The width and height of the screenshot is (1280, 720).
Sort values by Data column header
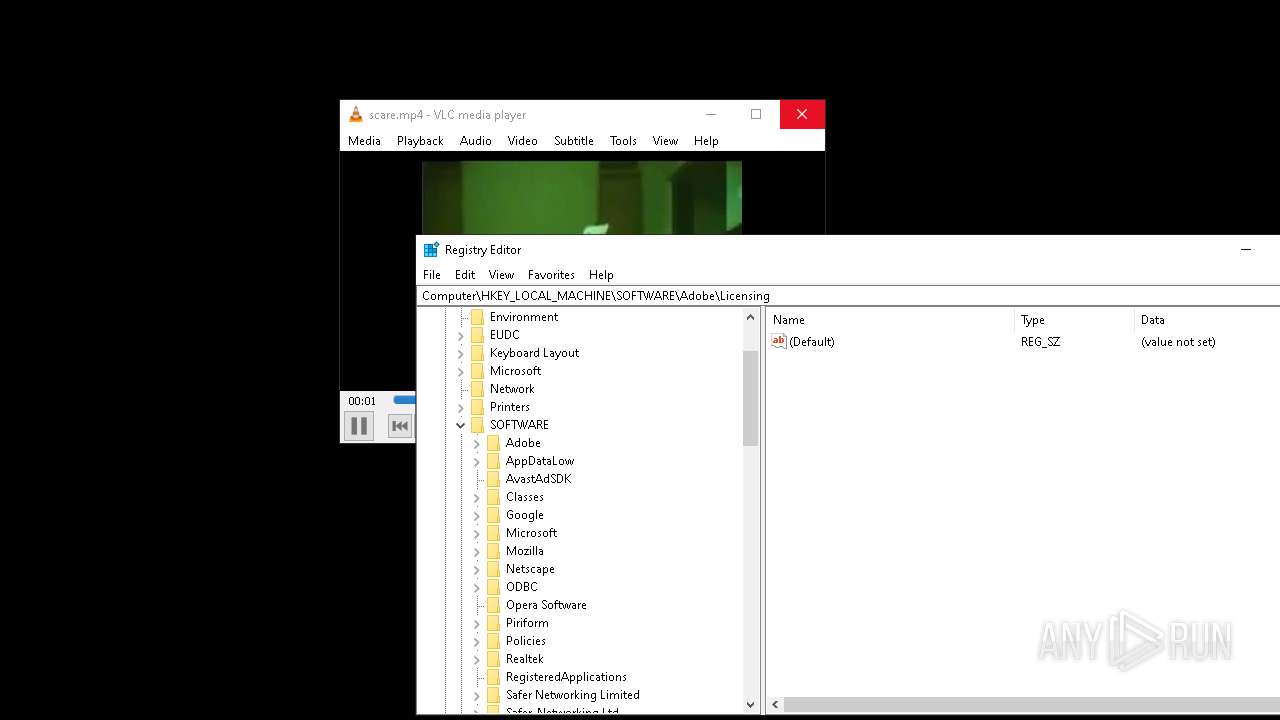[x=1208, y=320]
